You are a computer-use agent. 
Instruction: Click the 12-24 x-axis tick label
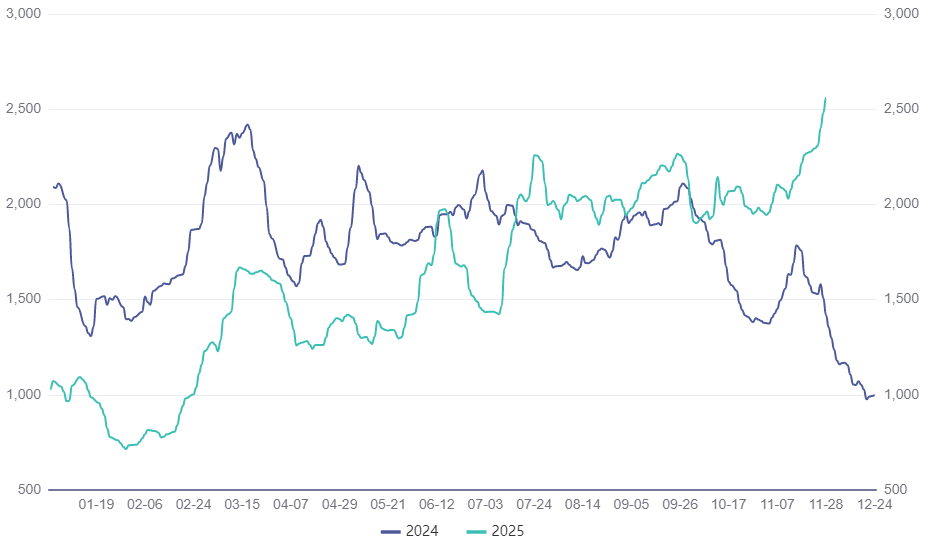click(x=875, y=505)
